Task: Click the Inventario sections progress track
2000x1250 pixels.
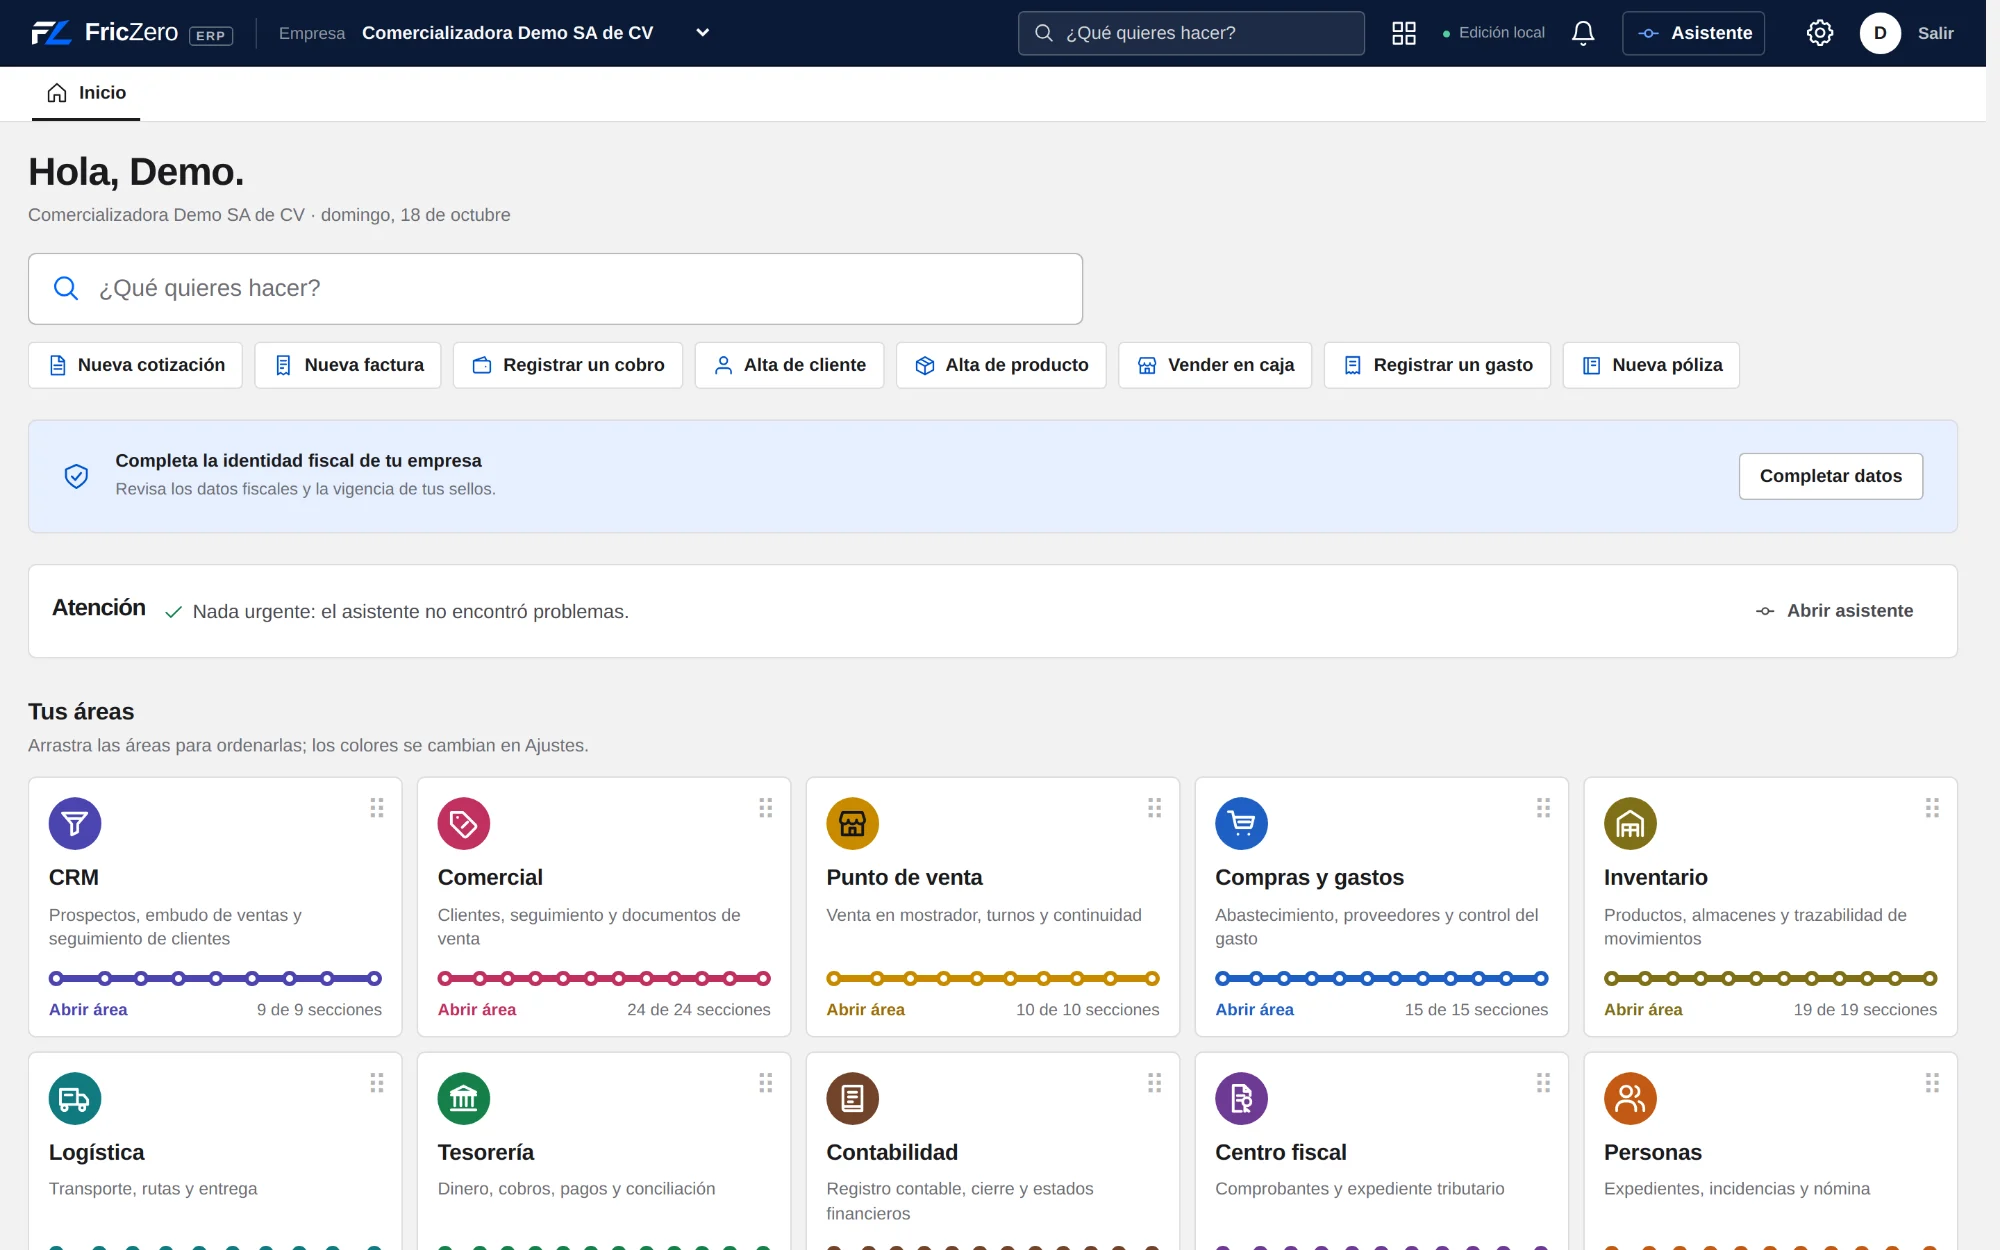Action: (x=1770, y=979)
